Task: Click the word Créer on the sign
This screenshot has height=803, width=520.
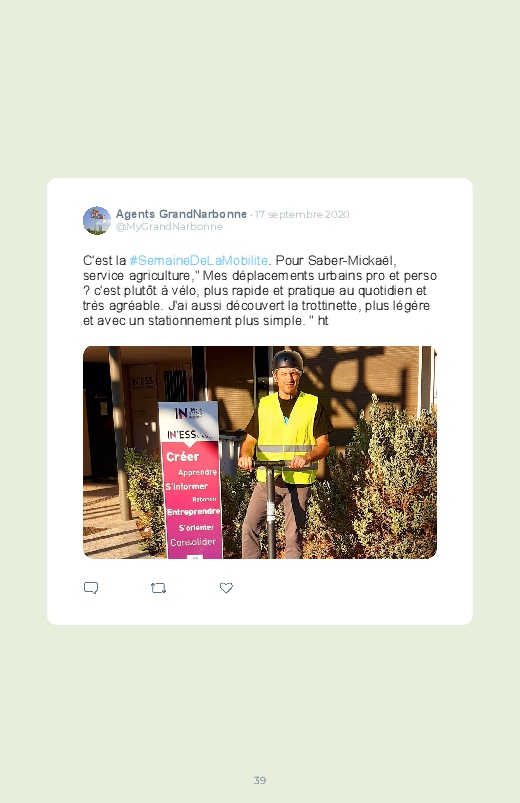Action: coord(182,457)
